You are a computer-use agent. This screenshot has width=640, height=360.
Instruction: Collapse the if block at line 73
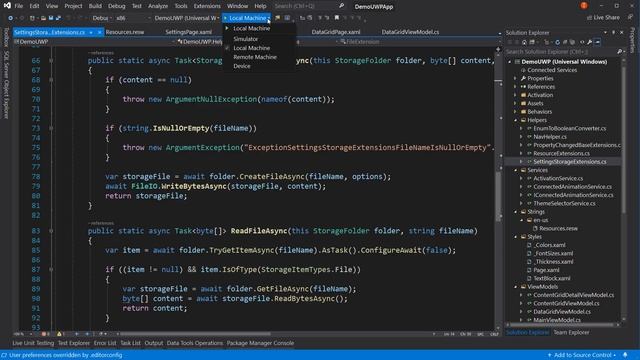pos(51,128)
